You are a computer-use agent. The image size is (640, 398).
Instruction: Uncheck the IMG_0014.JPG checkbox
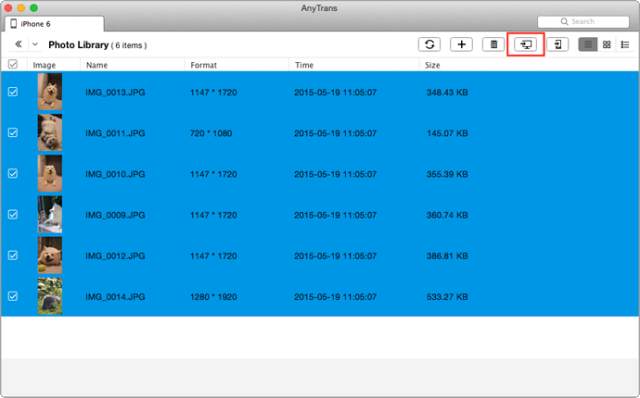(x=13, y=296)
